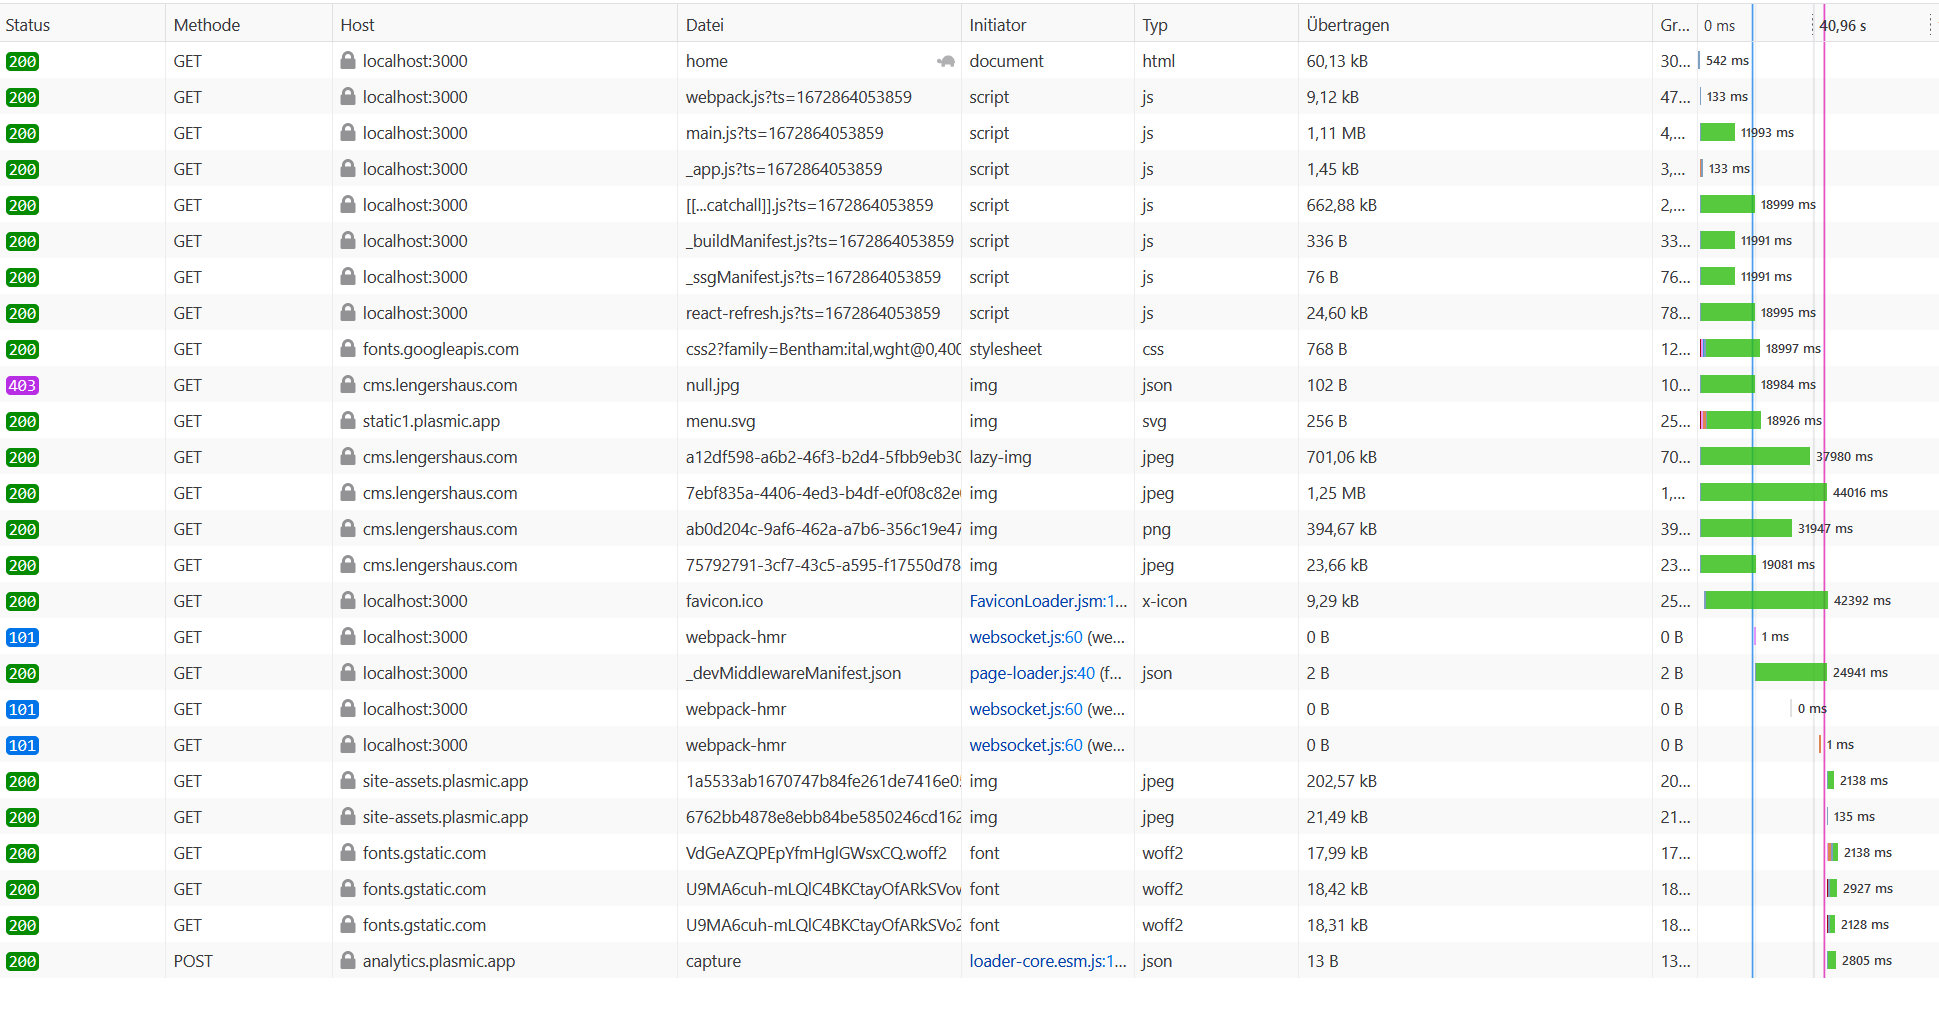This screenshot has height=1011, width=1939.
Task: Open the loader-core.esm.js:1 initiator link
Action: pyautogui.click(x=1047, y=961)
